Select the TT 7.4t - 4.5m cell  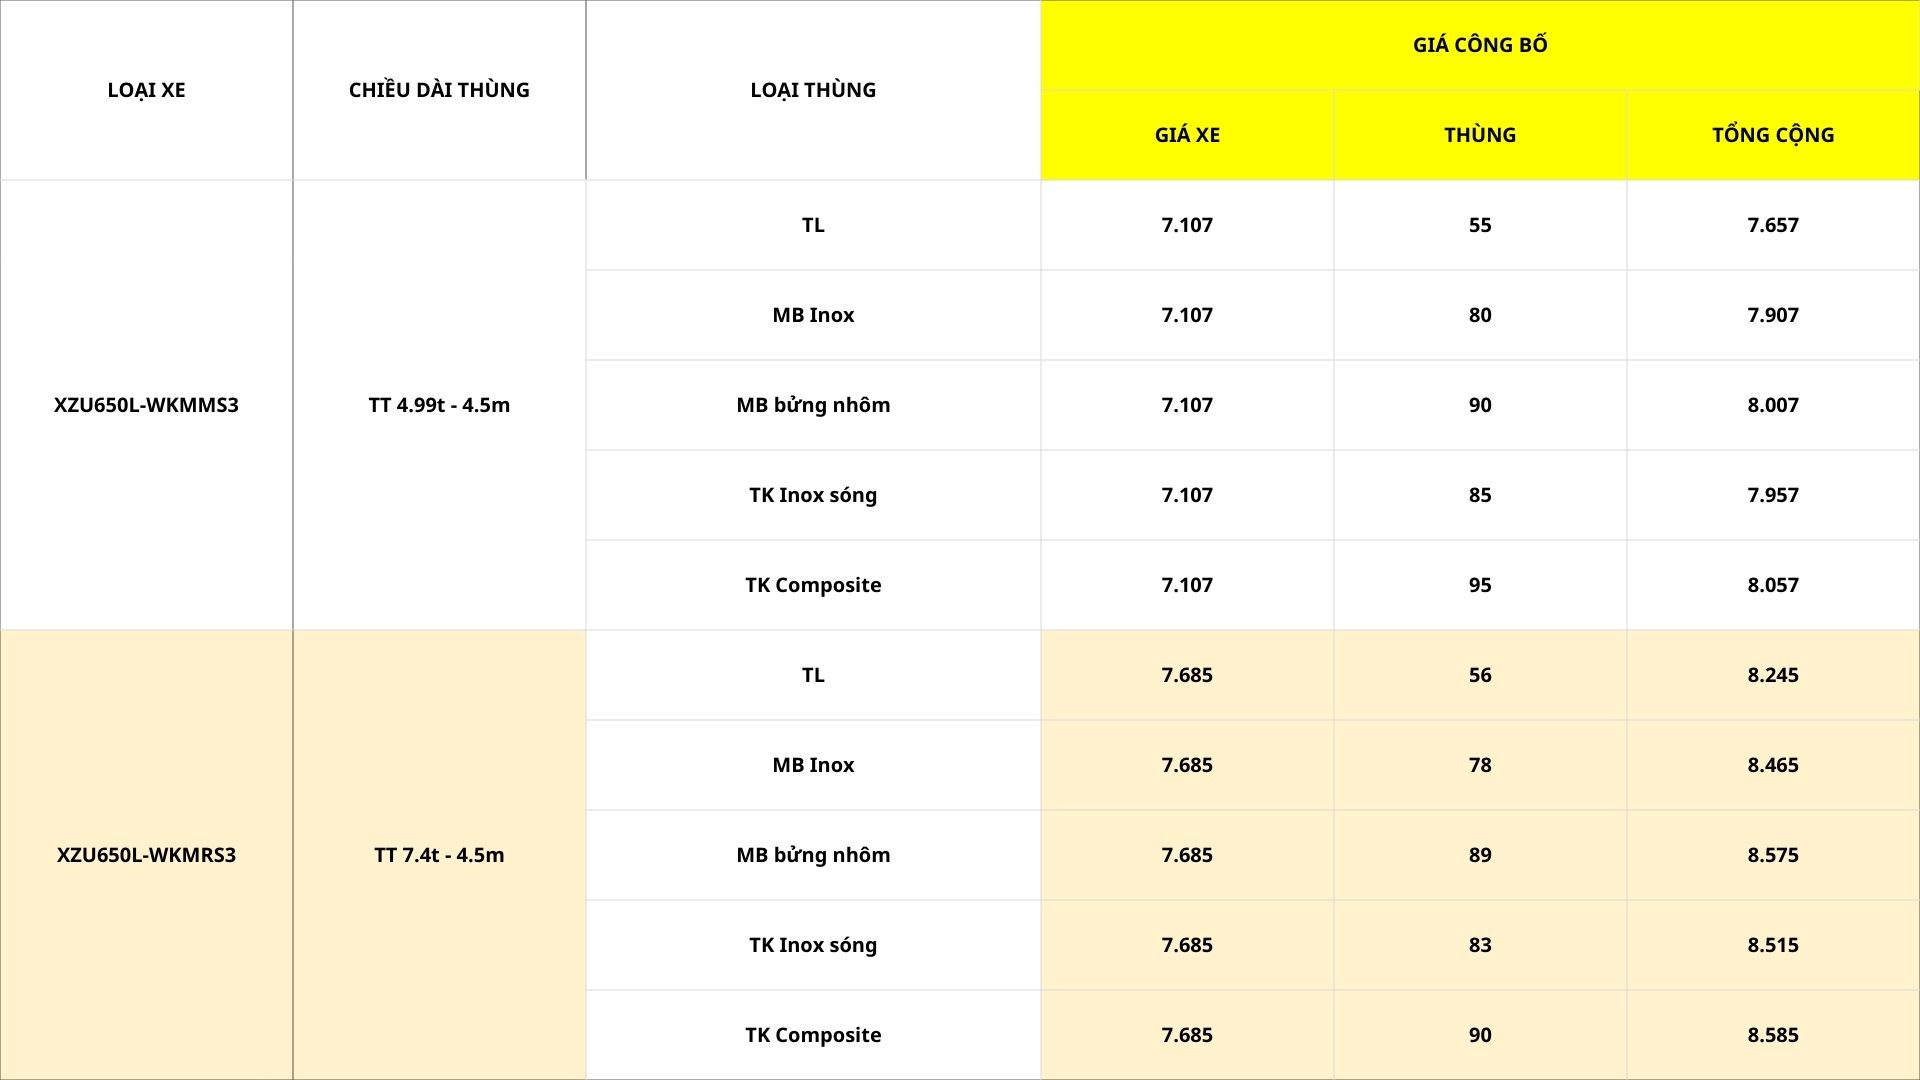tap(439, 855)
